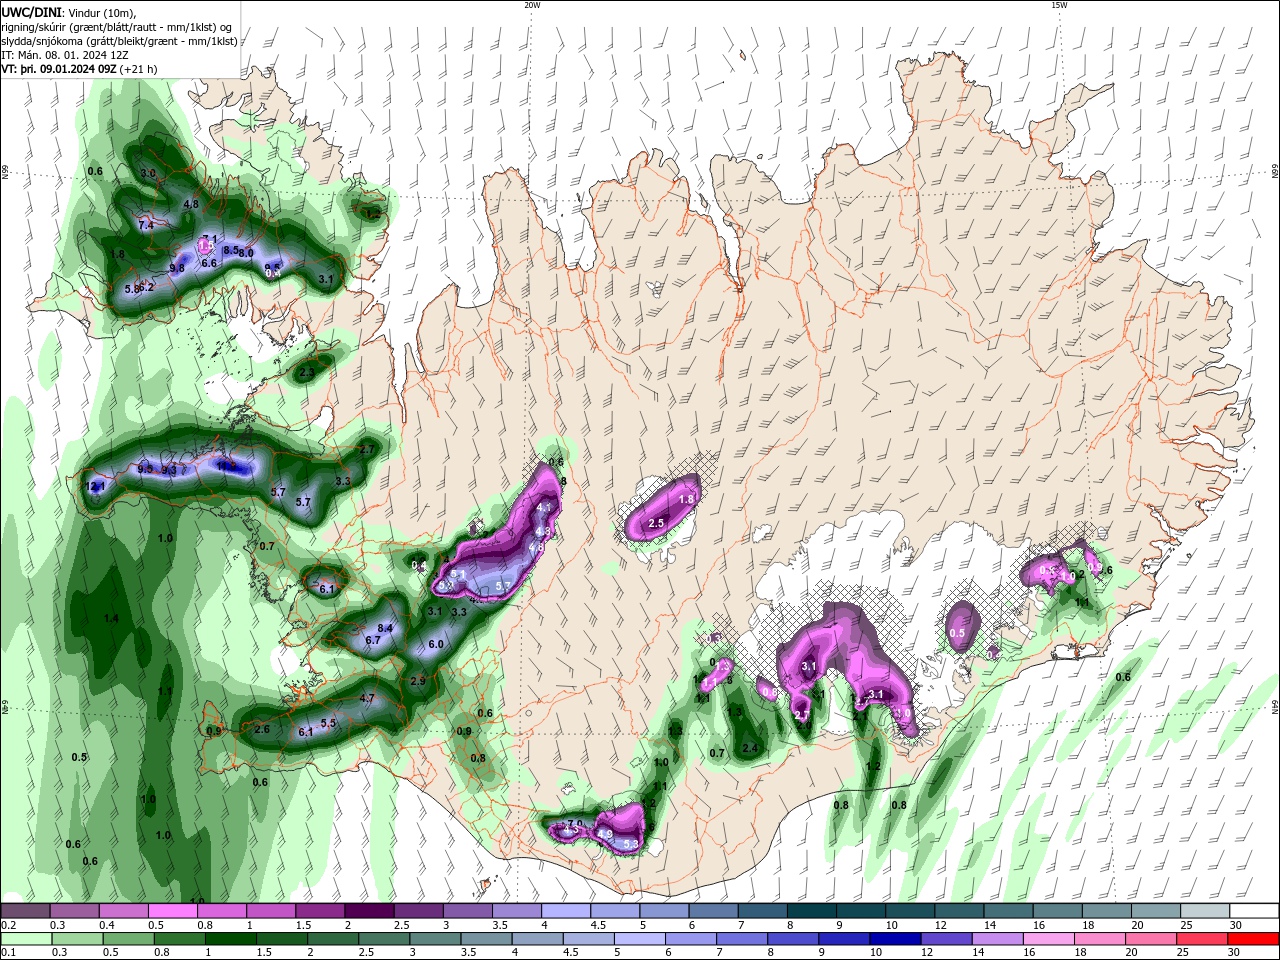This screenshot has height=960, width=1280.
Task: Click the 'slydda/snjókoma' legend description line
Action: coord(119,41)
